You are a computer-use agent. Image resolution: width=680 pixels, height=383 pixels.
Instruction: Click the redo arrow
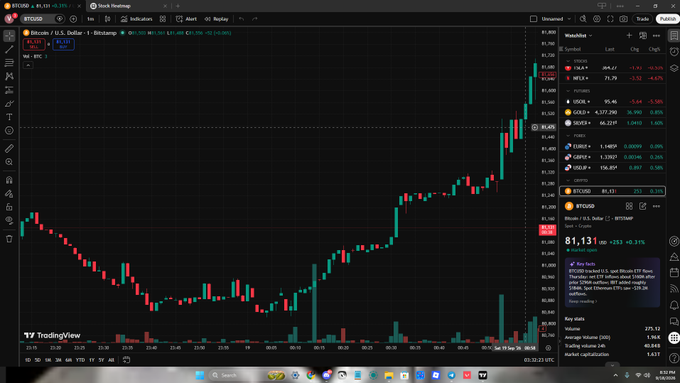[255, 19]
